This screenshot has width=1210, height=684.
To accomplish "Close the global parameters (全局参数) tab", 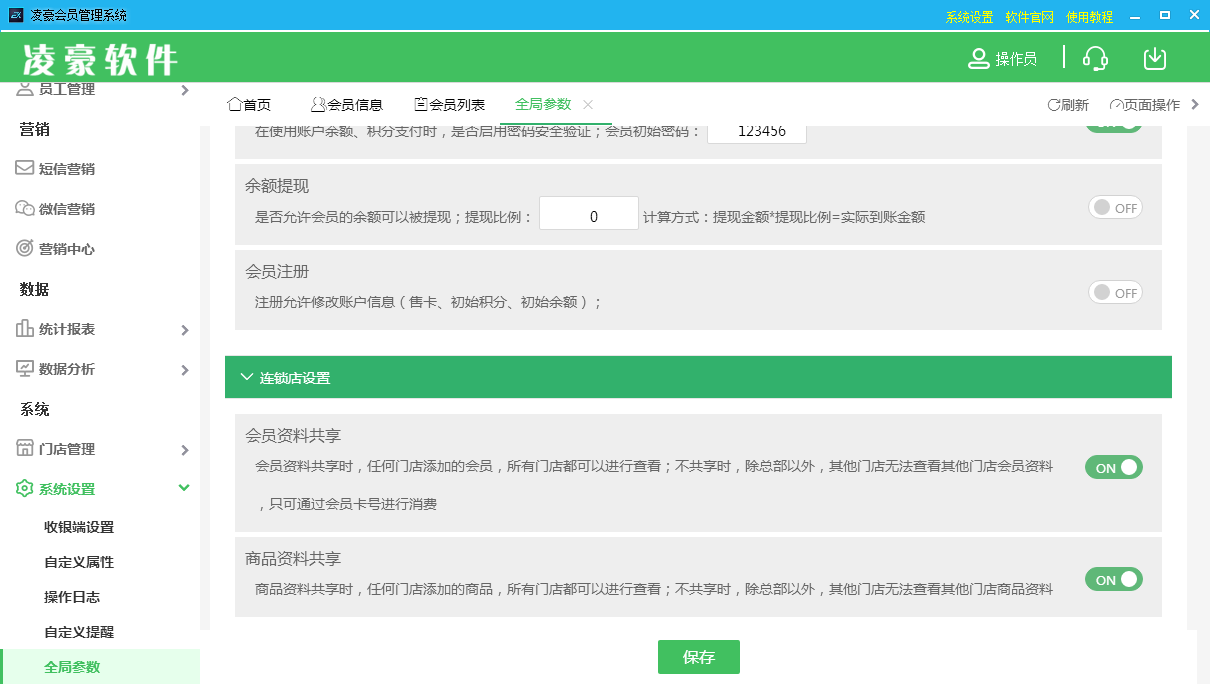I will pyautogui.click(x=588, y=105).
